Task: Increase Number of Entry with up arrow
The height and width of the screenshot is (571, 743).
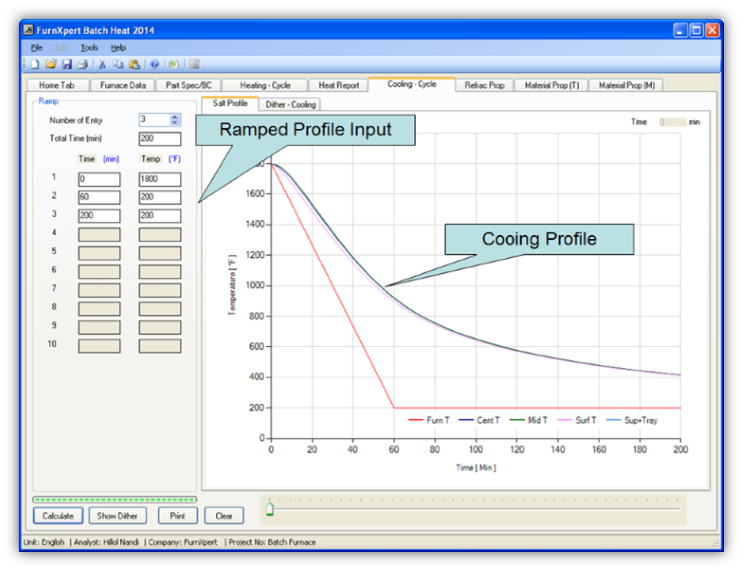Action: (175, 117)
